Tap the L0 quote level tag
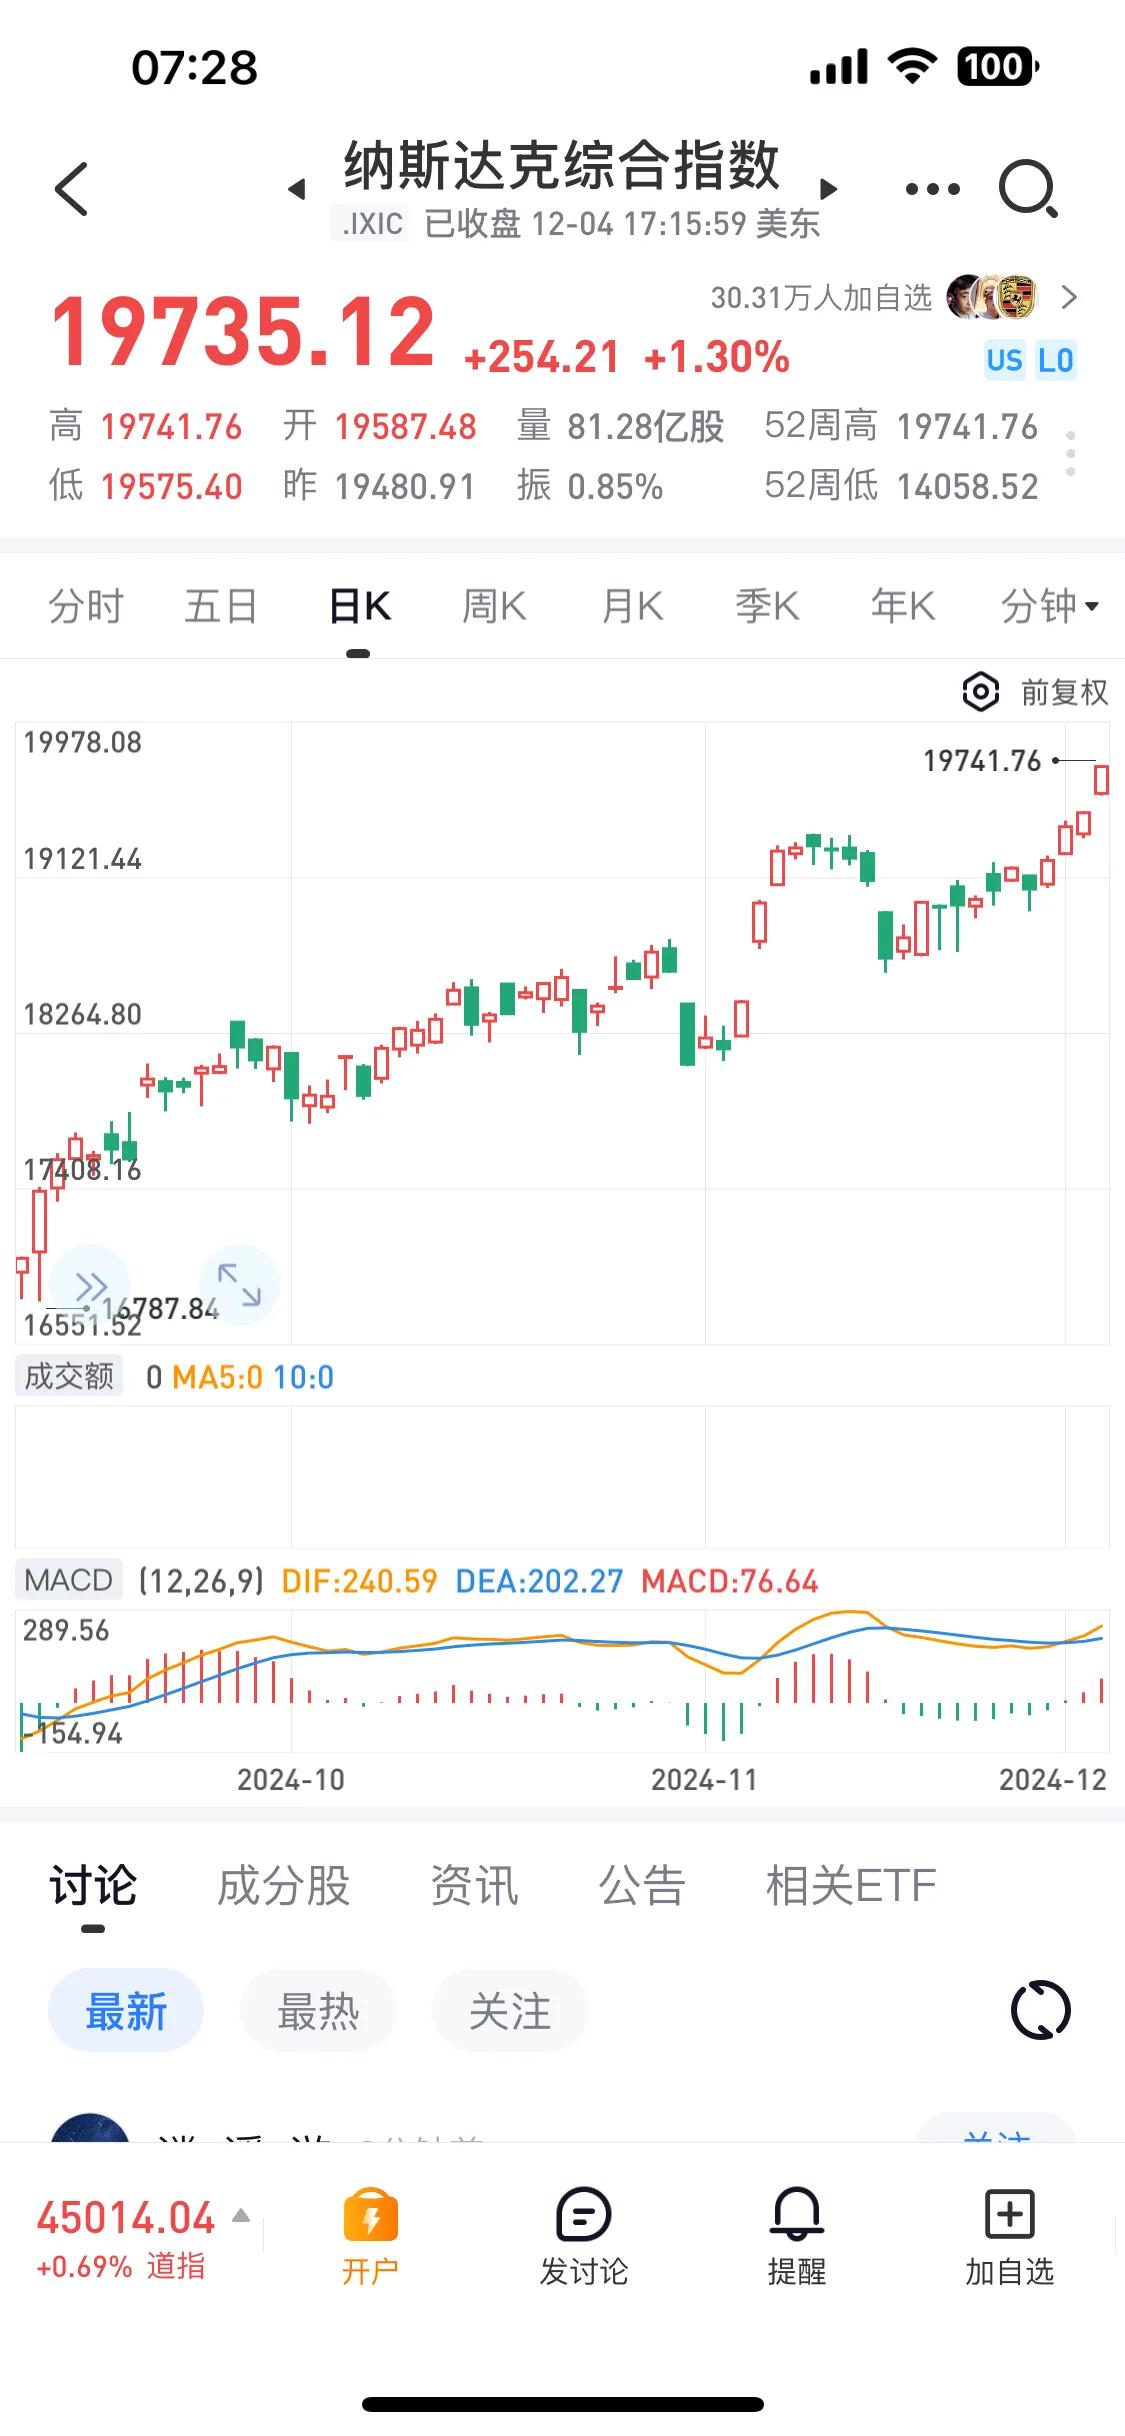The width and height of the screenshot is (1125, 2436). pyautogui.click(x=1055, y=360)
